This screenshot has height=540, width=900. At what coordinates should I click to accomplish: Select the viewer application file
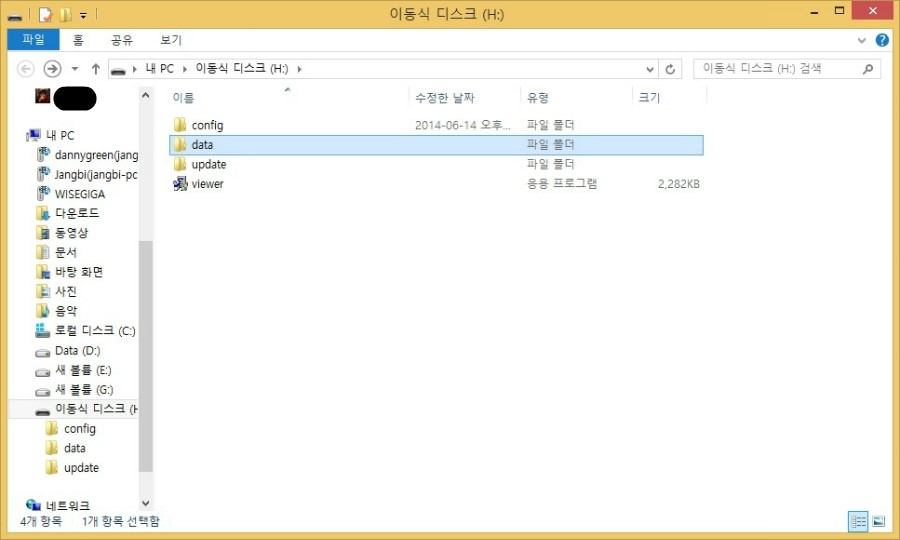click(x=207, y=184)
